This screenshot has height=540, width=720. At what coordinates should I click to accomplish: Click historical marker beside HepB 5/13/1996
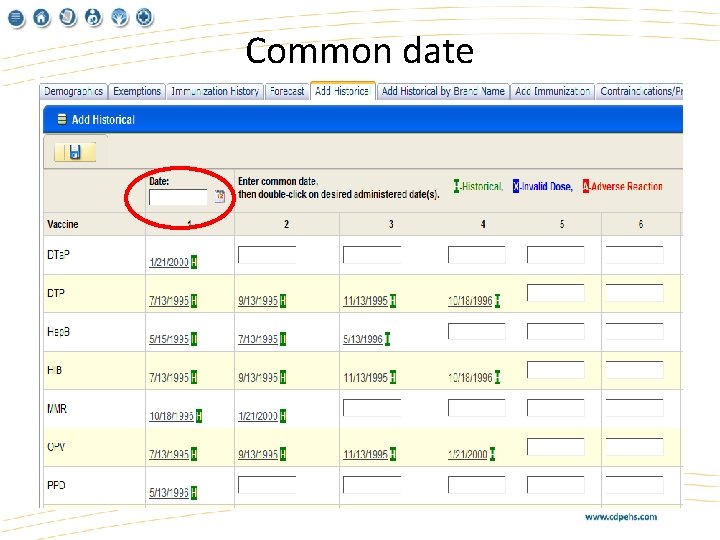tap(387, 339)
